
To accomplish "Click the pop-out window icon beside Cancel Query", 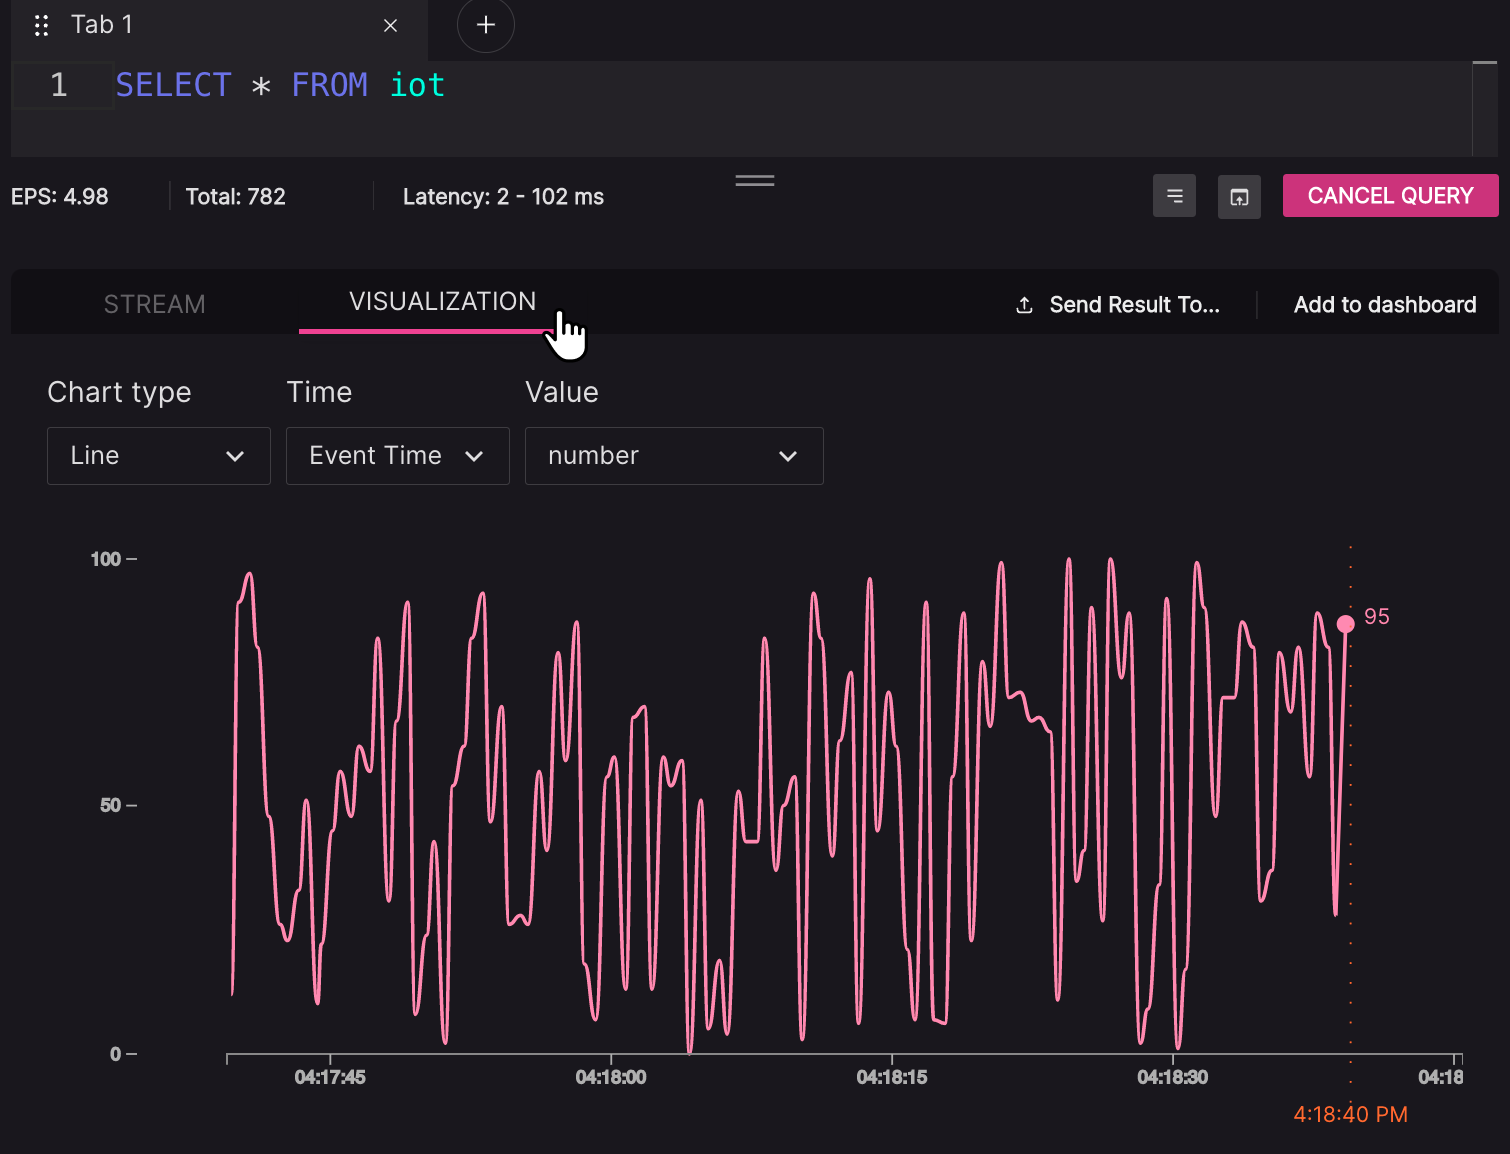I will click(1239, 197).
